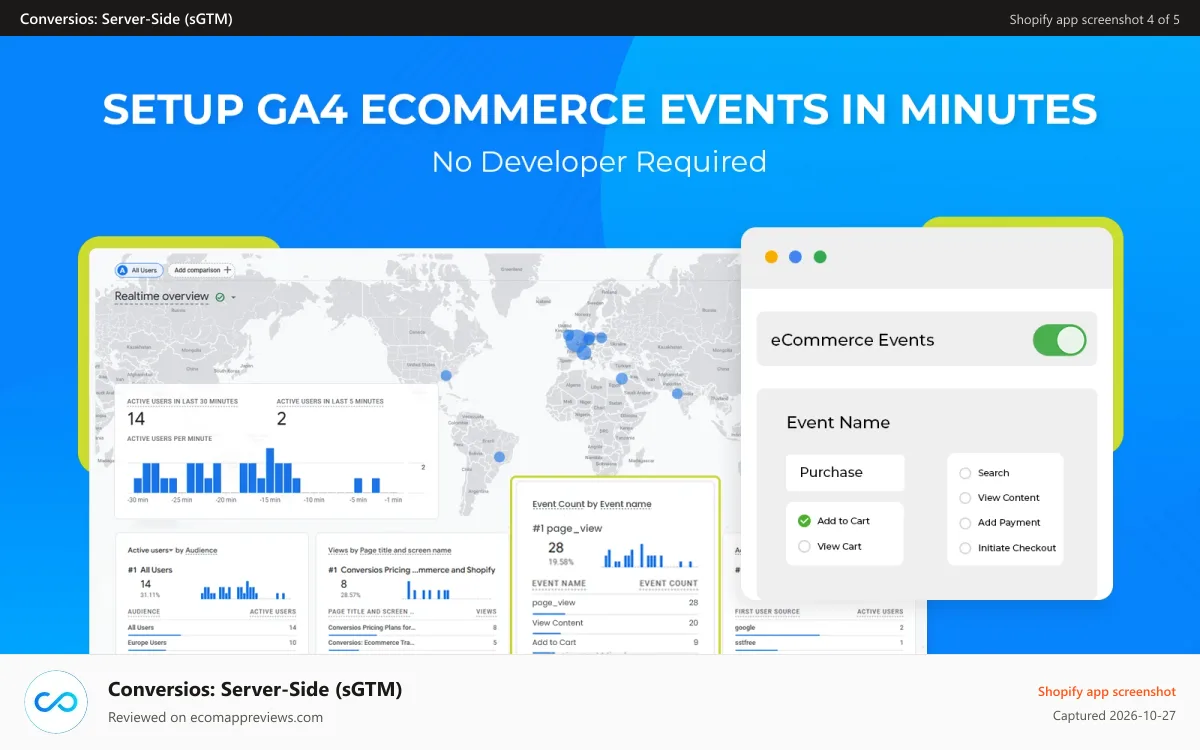Image resolution: width=1200 pixels, height=750 pixels.
Task: Click the blue dot in the events window header
Action: click(x=795, y=257)
